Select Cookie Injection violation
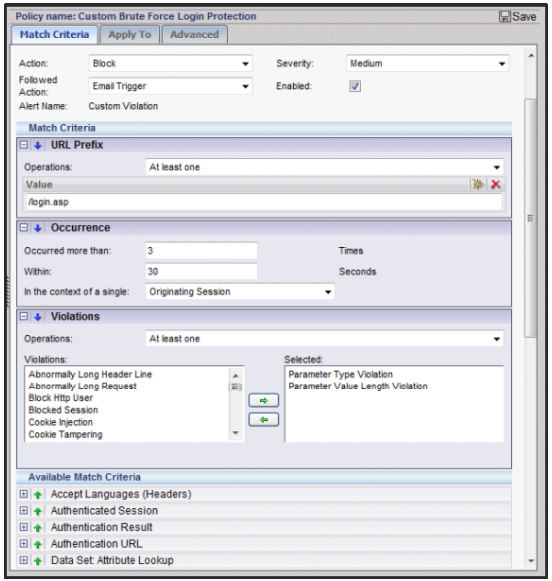The width and height of the screenshot is (552, 581). [61, 422]
